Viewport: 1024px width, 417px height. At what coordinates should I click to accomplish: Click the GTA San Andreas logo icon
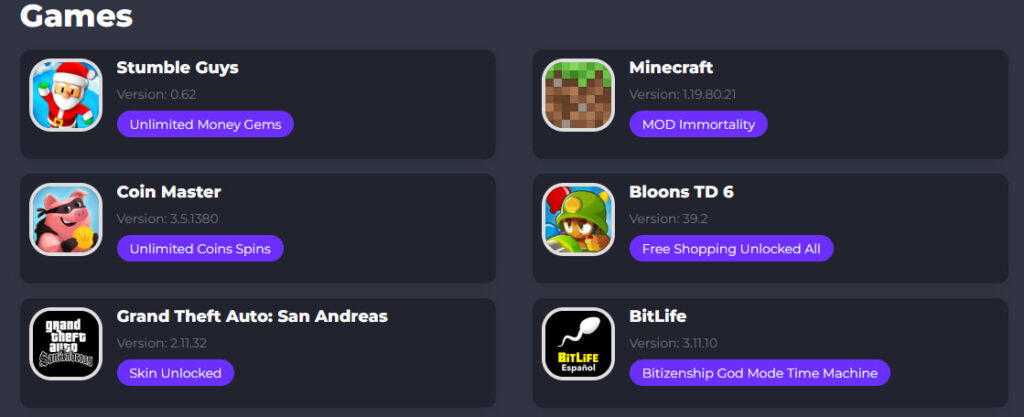point(66,344)
